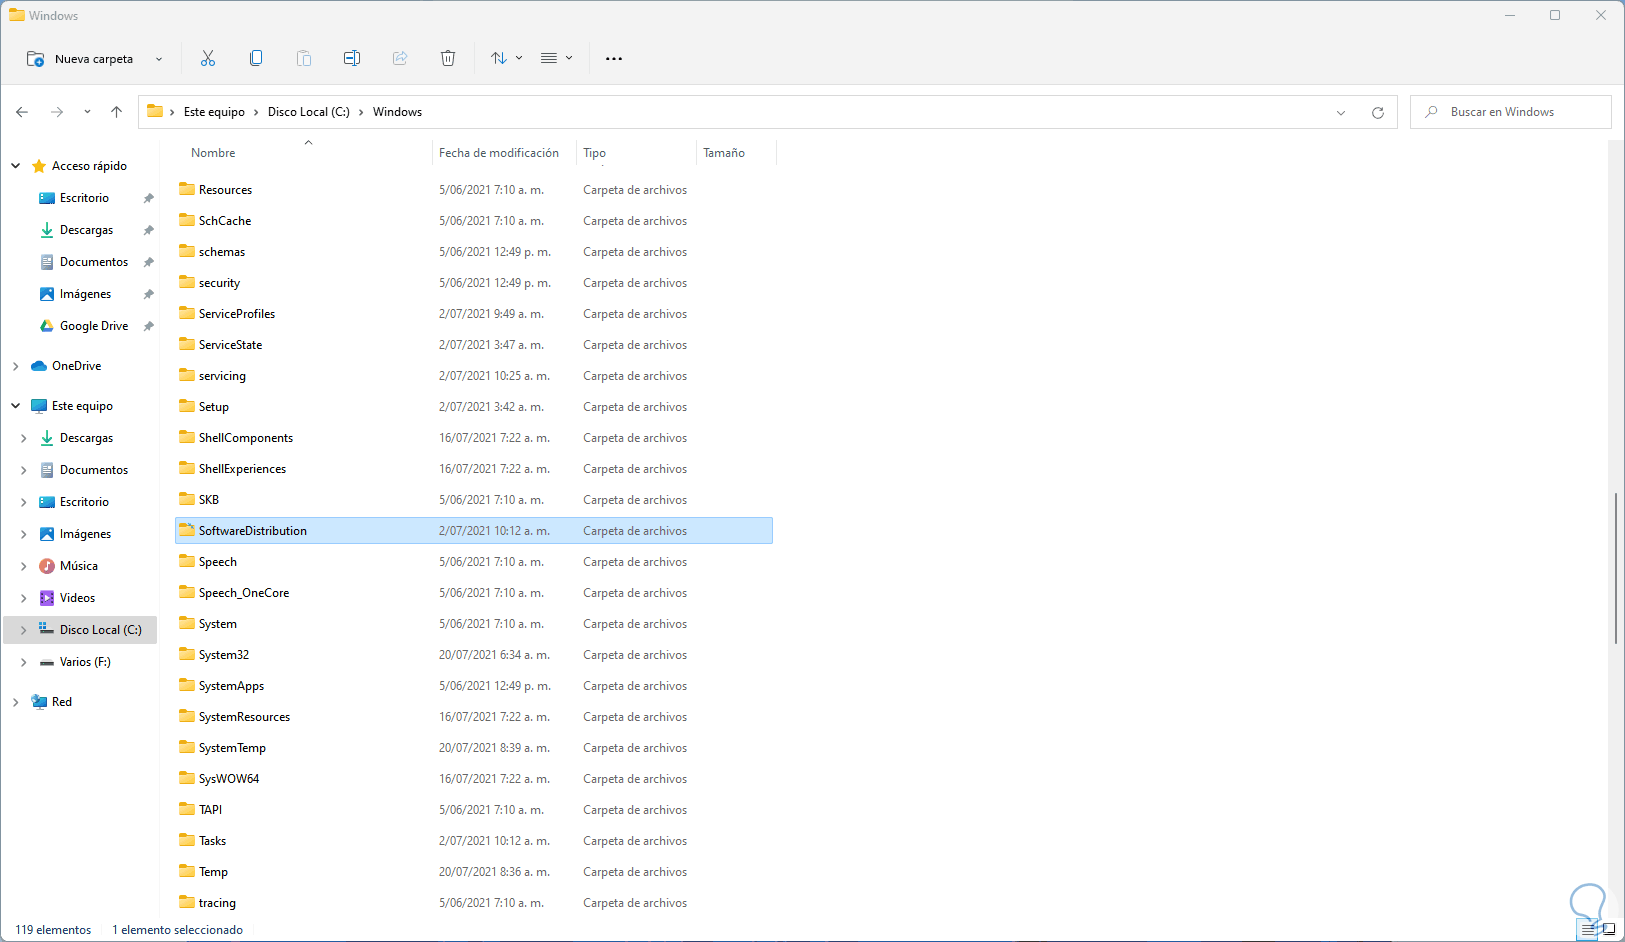Click the Rename icon in toolbar
The width and height of the screenshot is (1625, 942).
coord(352,59)
